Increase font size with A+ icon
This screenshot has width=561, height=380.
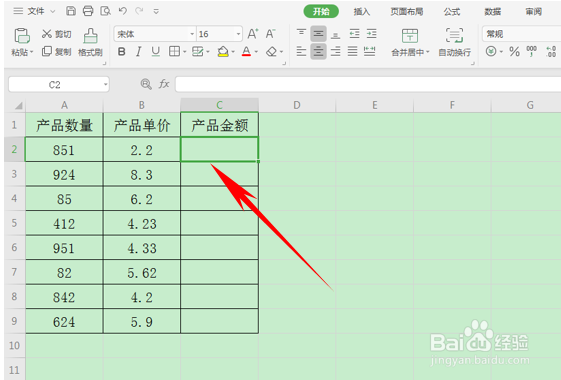pyautogui.click(x=253, y=34)
